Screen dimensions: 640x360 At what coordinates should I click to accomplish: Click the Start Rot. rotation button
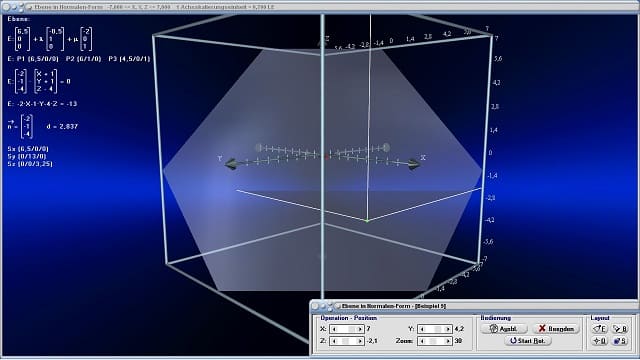pyautogui.click(x=528, y=340)
